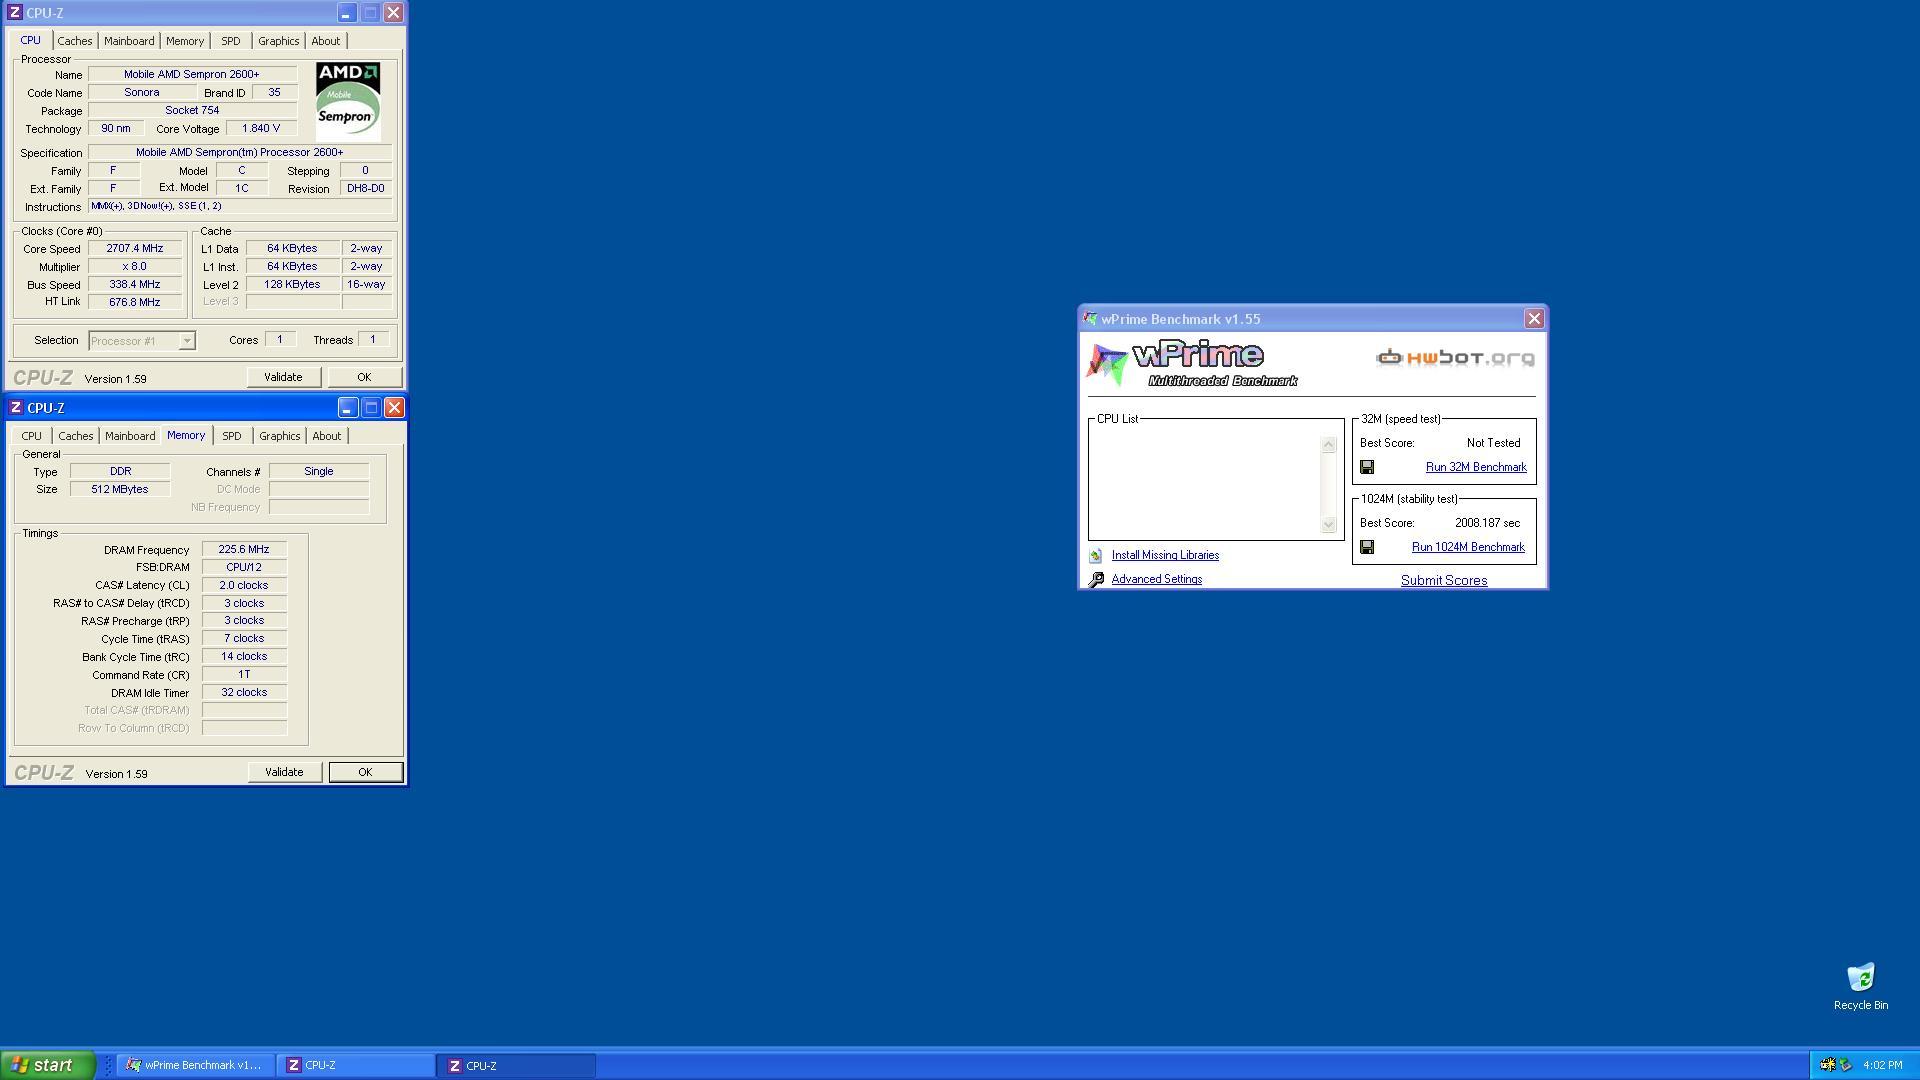Open Graphics tab in bottom CPU-Z window
This screenshot has height=1080, width=1920.
(x=279, y=436)
